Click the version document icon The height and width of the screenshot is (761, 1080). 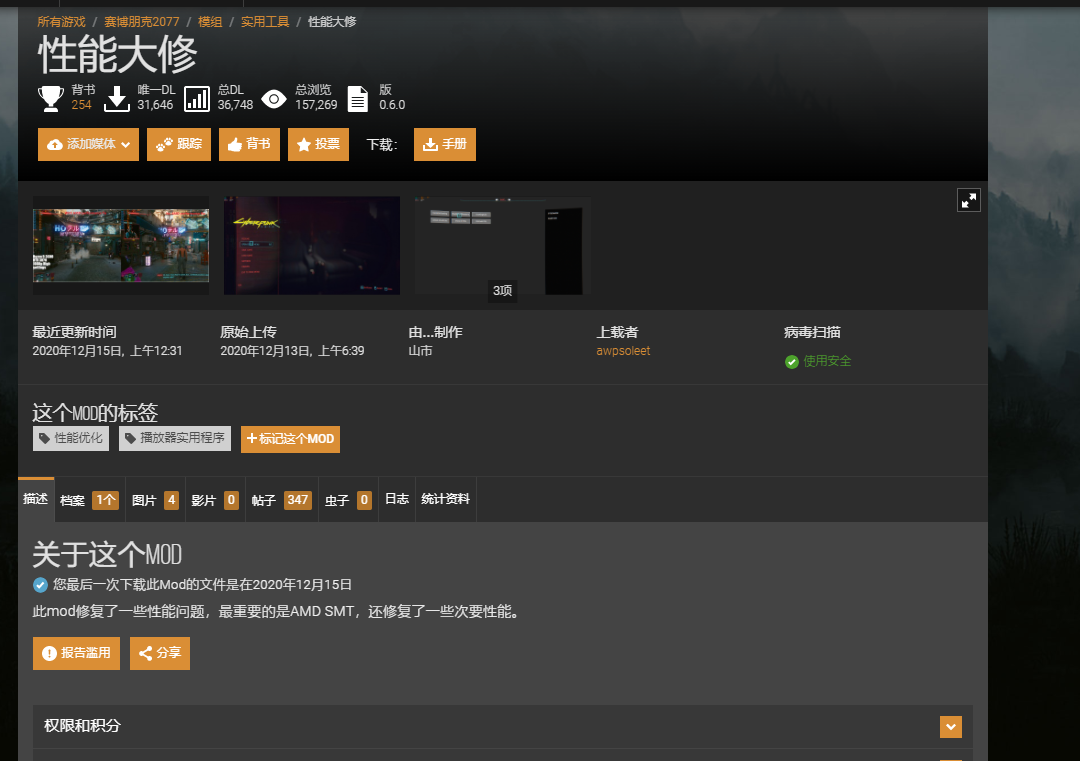(356, 98)
